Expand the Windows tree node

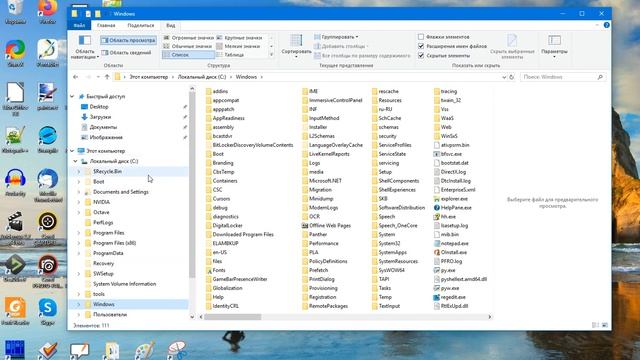(79, 304)
